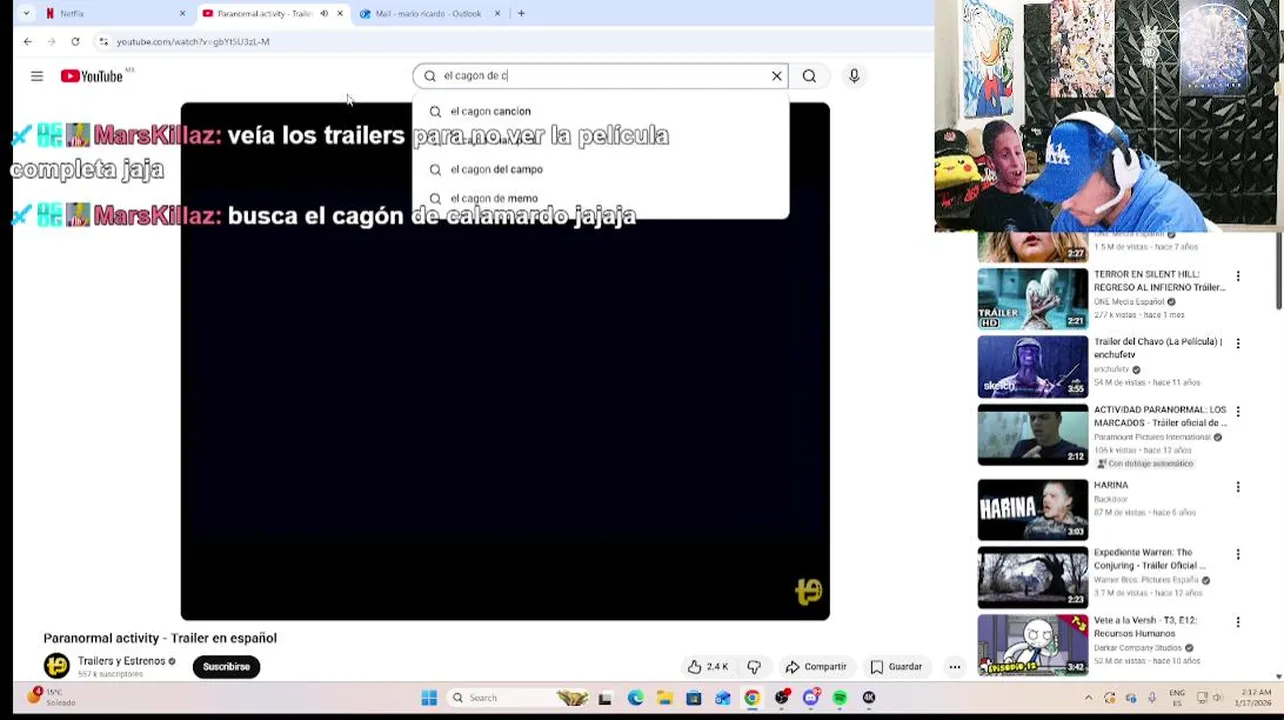Start voice search with the microphone
This screenshot has height=720, width=1284.
854,76
